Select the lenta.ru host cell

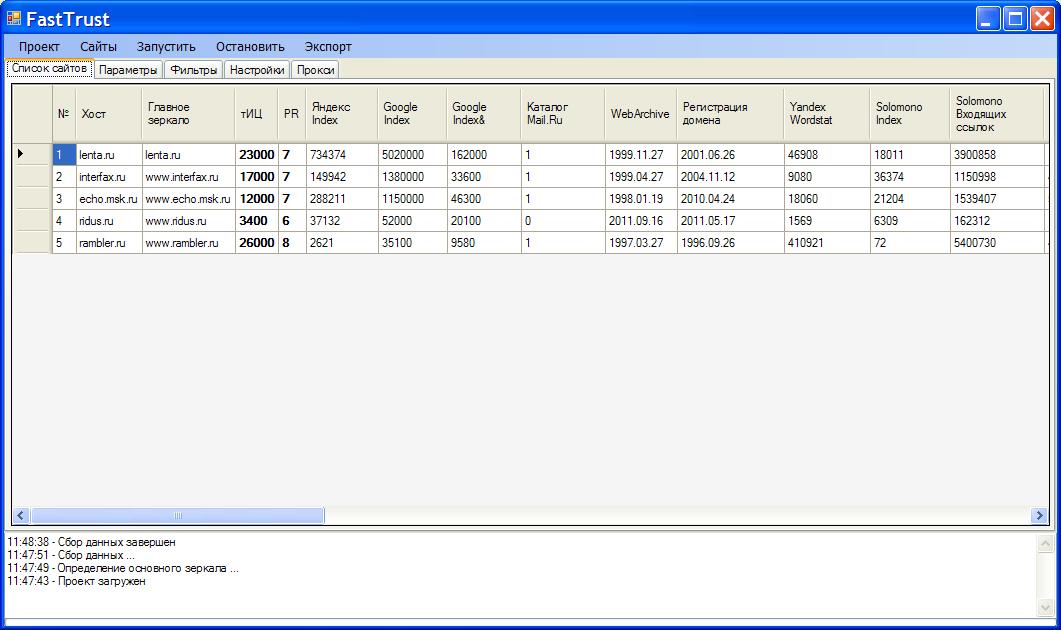[109, 154]
